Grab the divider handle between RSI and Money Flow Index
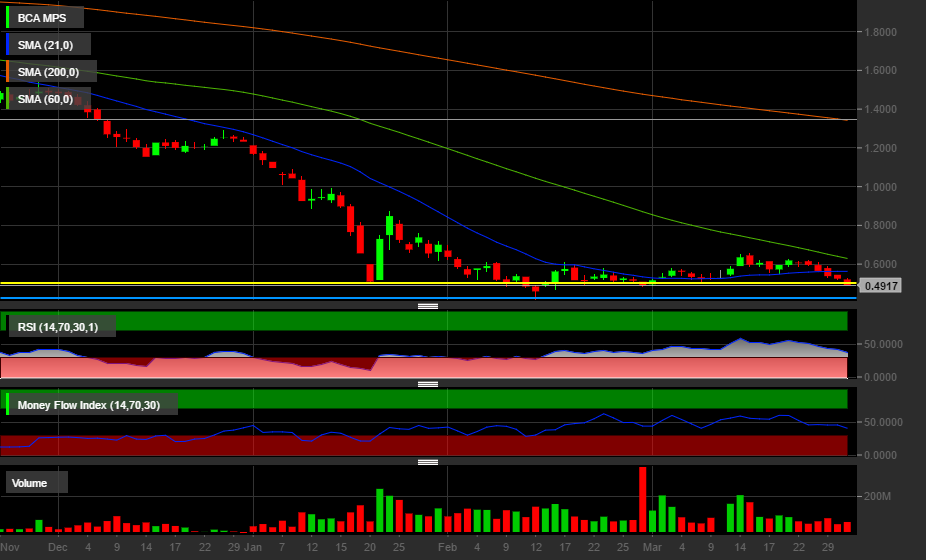The image size is (926, 560). (428, 384)
